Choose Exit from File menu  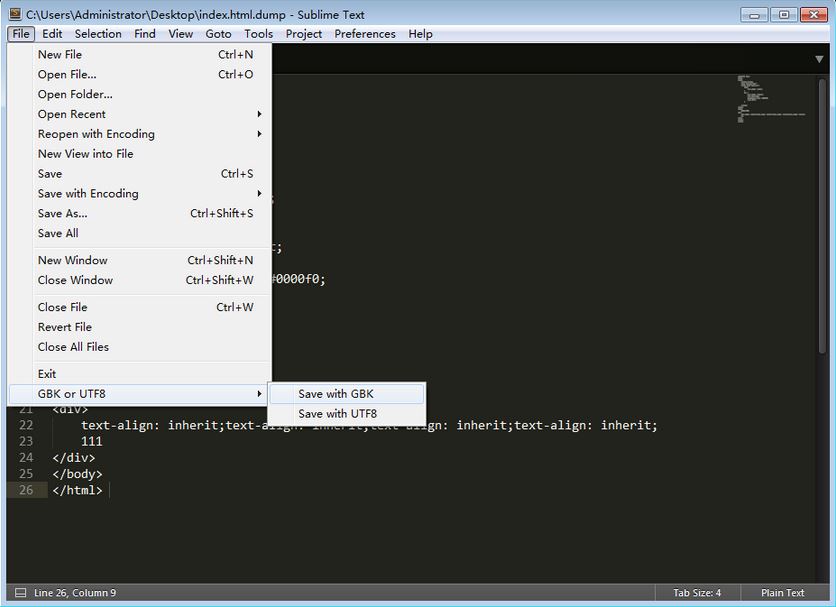click(x=140, y=374)
